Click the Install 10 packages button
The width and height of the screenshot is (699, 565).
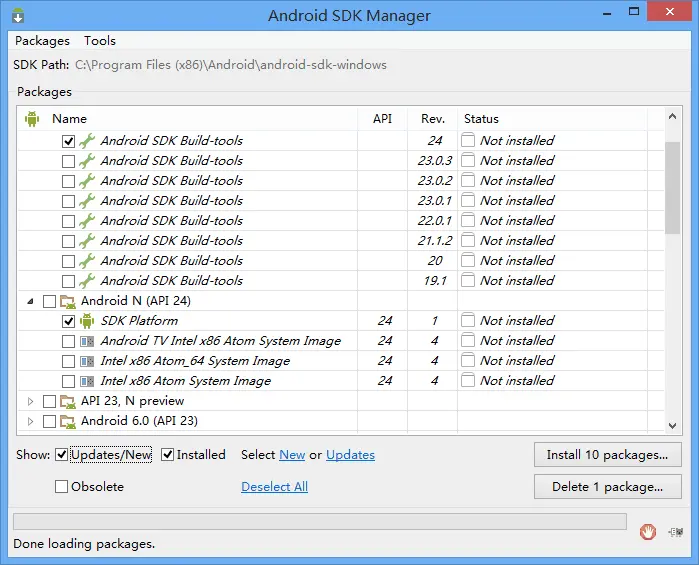608,455
